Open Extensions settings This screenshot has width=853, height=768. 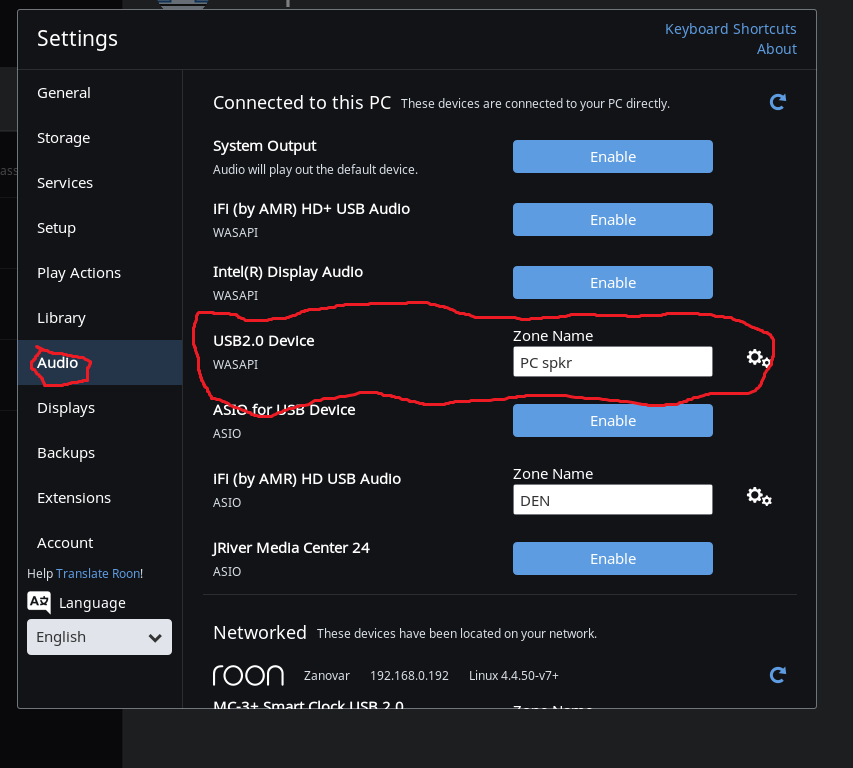(x=100, y=498)
